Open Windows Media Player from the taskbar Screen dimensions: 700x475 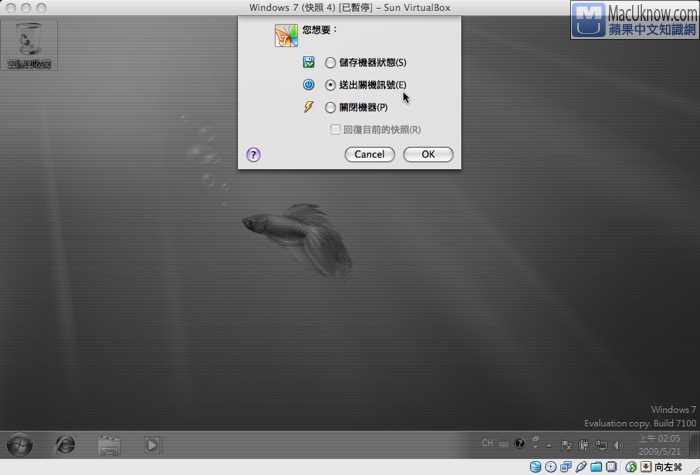coord(152,445)
